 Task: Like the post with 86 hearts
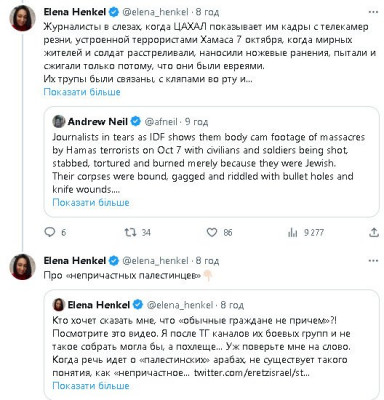point(212,232)
